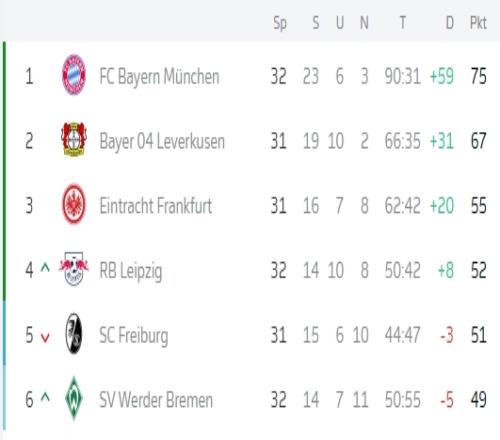Click the Eintracht Frankfurt eagle crest
The height and width of the screenshot is (440, 500).
[74, 204]
